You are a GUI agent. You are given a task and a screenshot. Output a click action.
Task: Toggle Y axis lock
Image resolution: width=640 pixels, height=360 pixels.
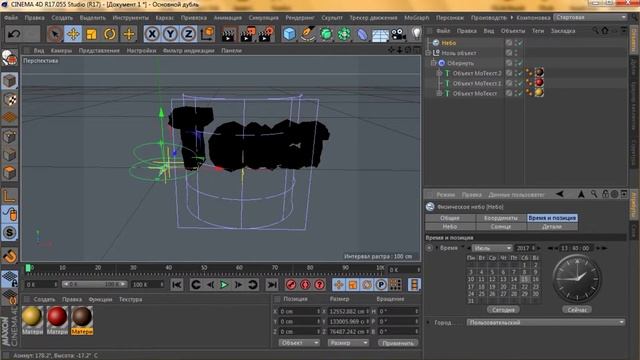point(170,34)
